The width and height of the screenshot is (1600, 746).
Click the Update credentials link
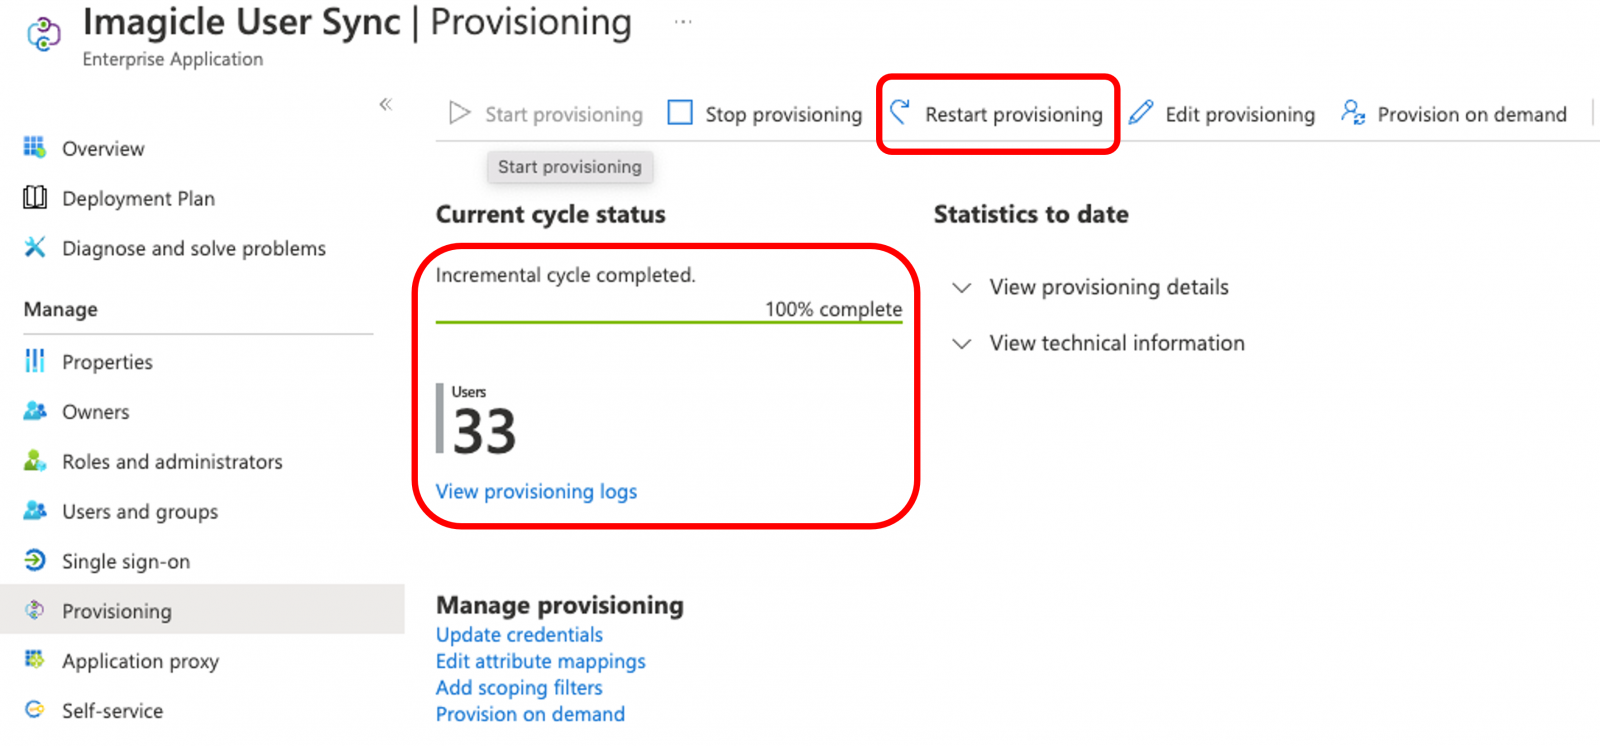tap(519, 635)
